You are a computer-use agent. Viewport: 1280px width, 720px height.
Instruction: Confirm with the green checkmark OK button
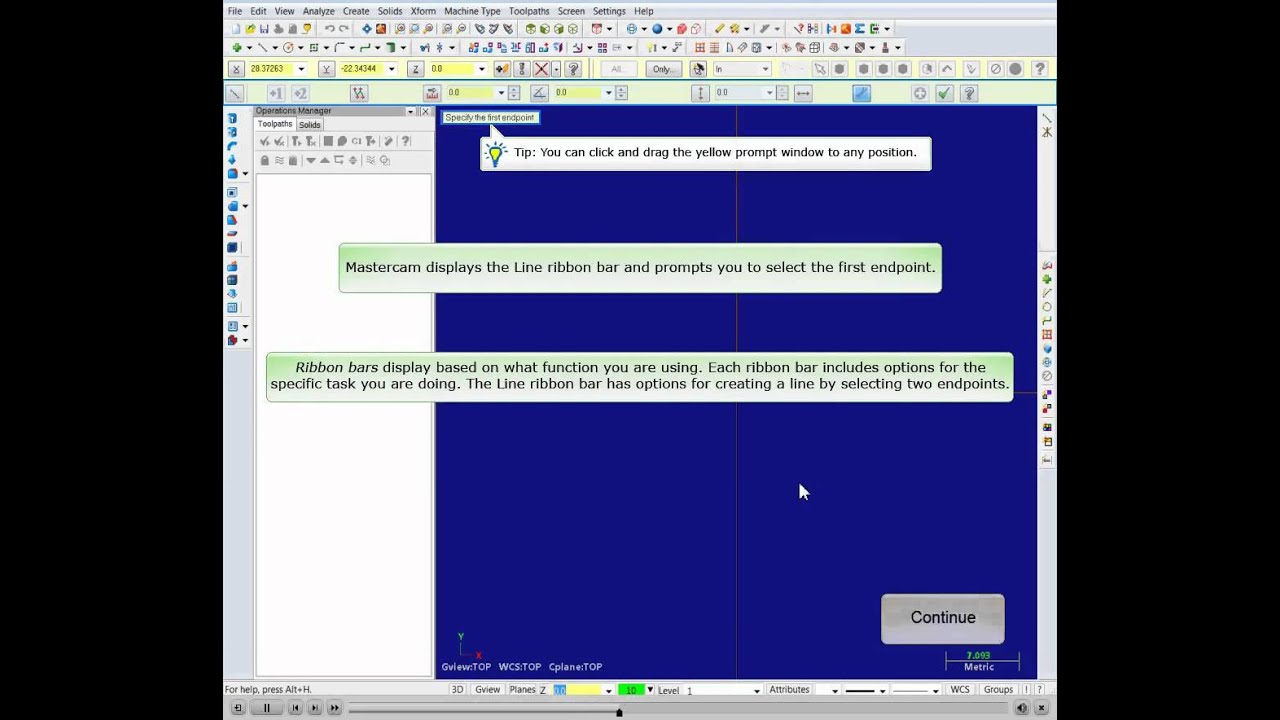coord(944,93)
